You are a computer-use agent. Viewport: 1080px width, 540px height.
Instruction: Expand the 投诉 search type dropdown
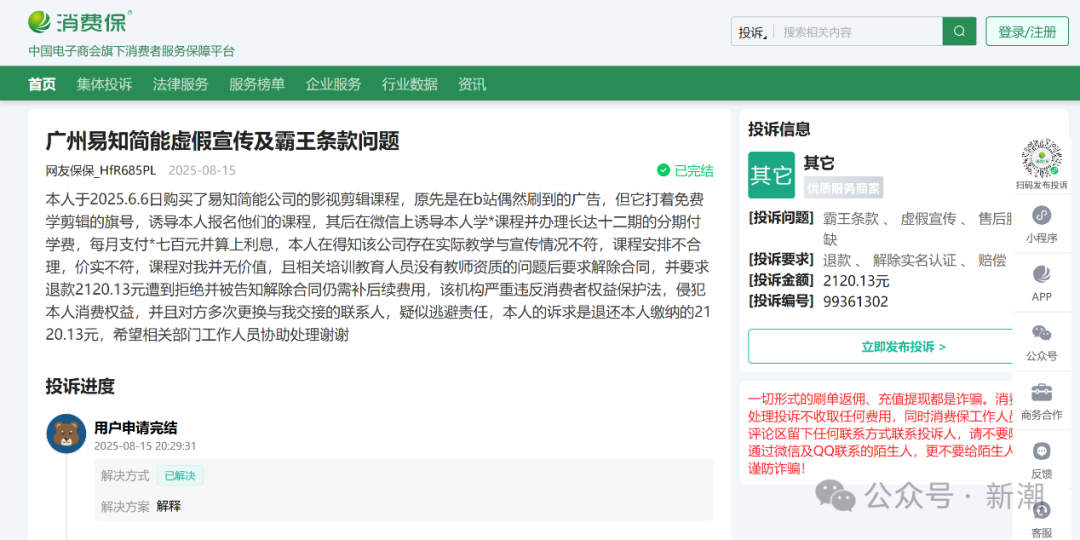pyautogui.click(x=753, y=32)
